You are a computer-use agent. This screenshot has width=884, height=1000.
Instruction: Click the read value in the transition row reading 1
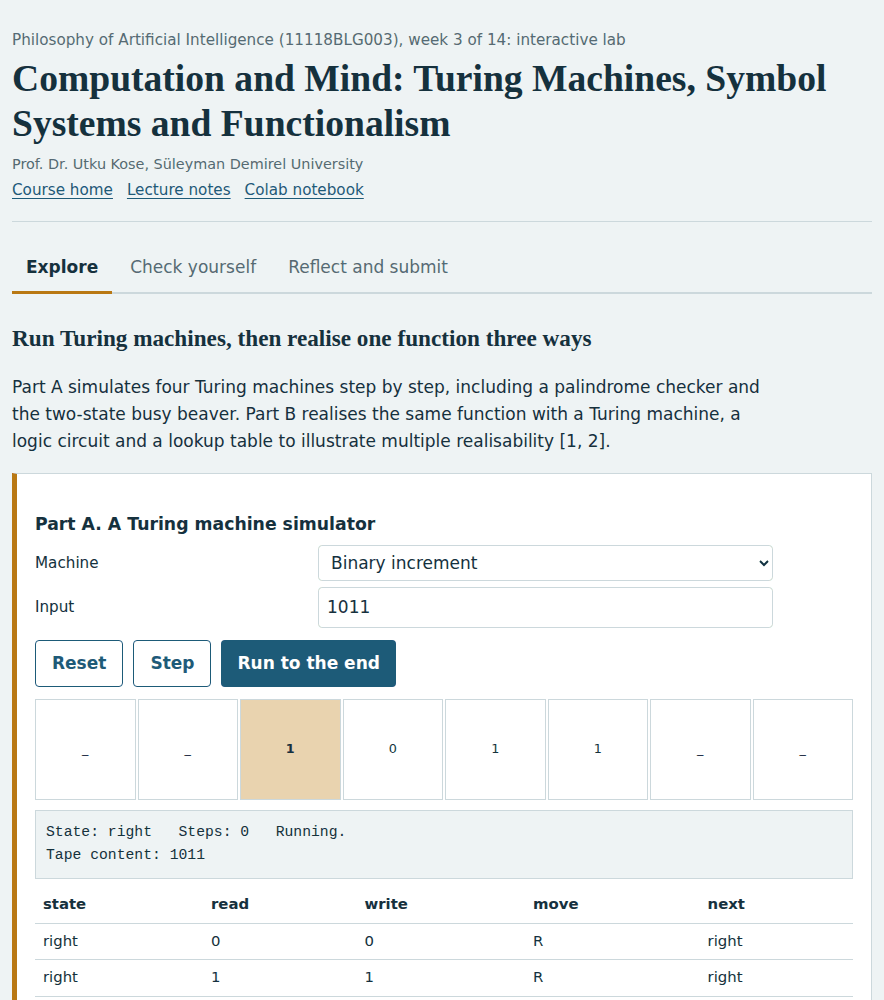point(216,977)
